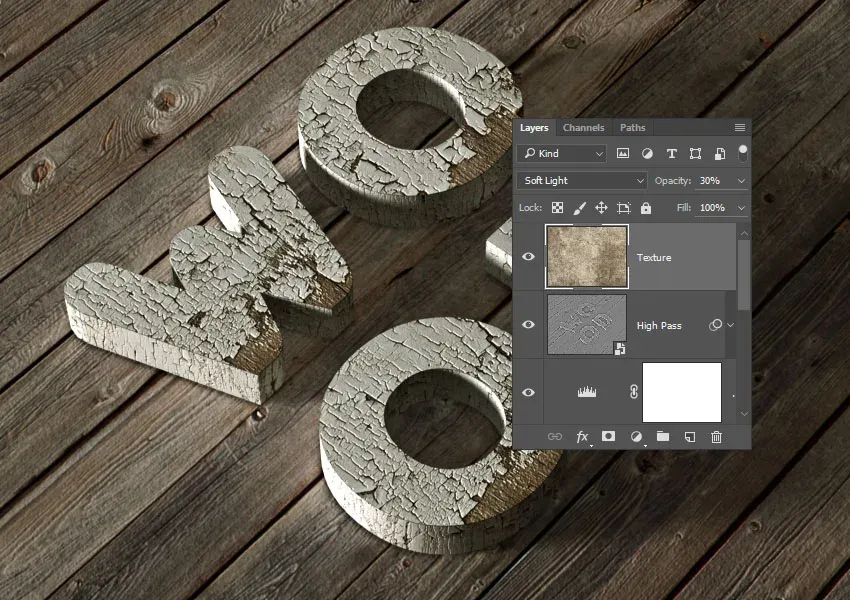Open the Fill slider dropdown arrow
Viewport: 850px width, 600px height.
742,208
